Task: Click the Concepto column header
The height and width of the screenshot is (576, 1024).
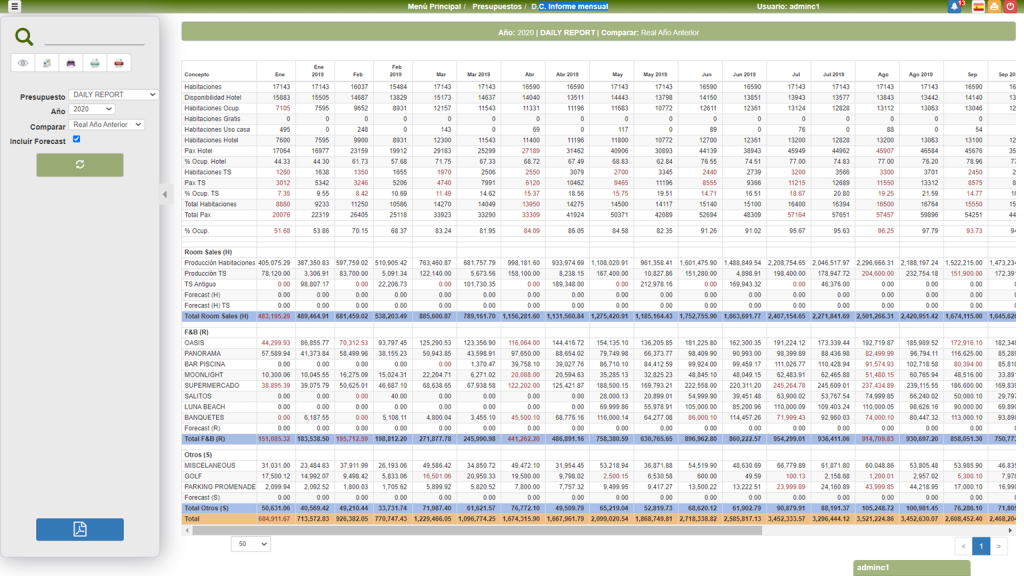Action: (x=197, y=74)
